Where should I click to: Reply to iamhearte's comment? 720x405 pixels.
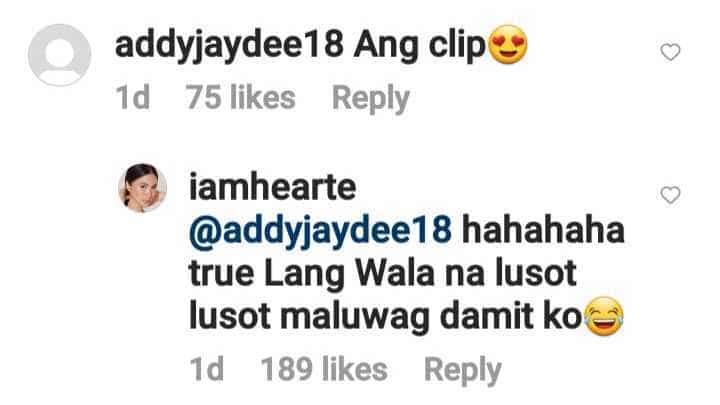(x=462, y=370)
